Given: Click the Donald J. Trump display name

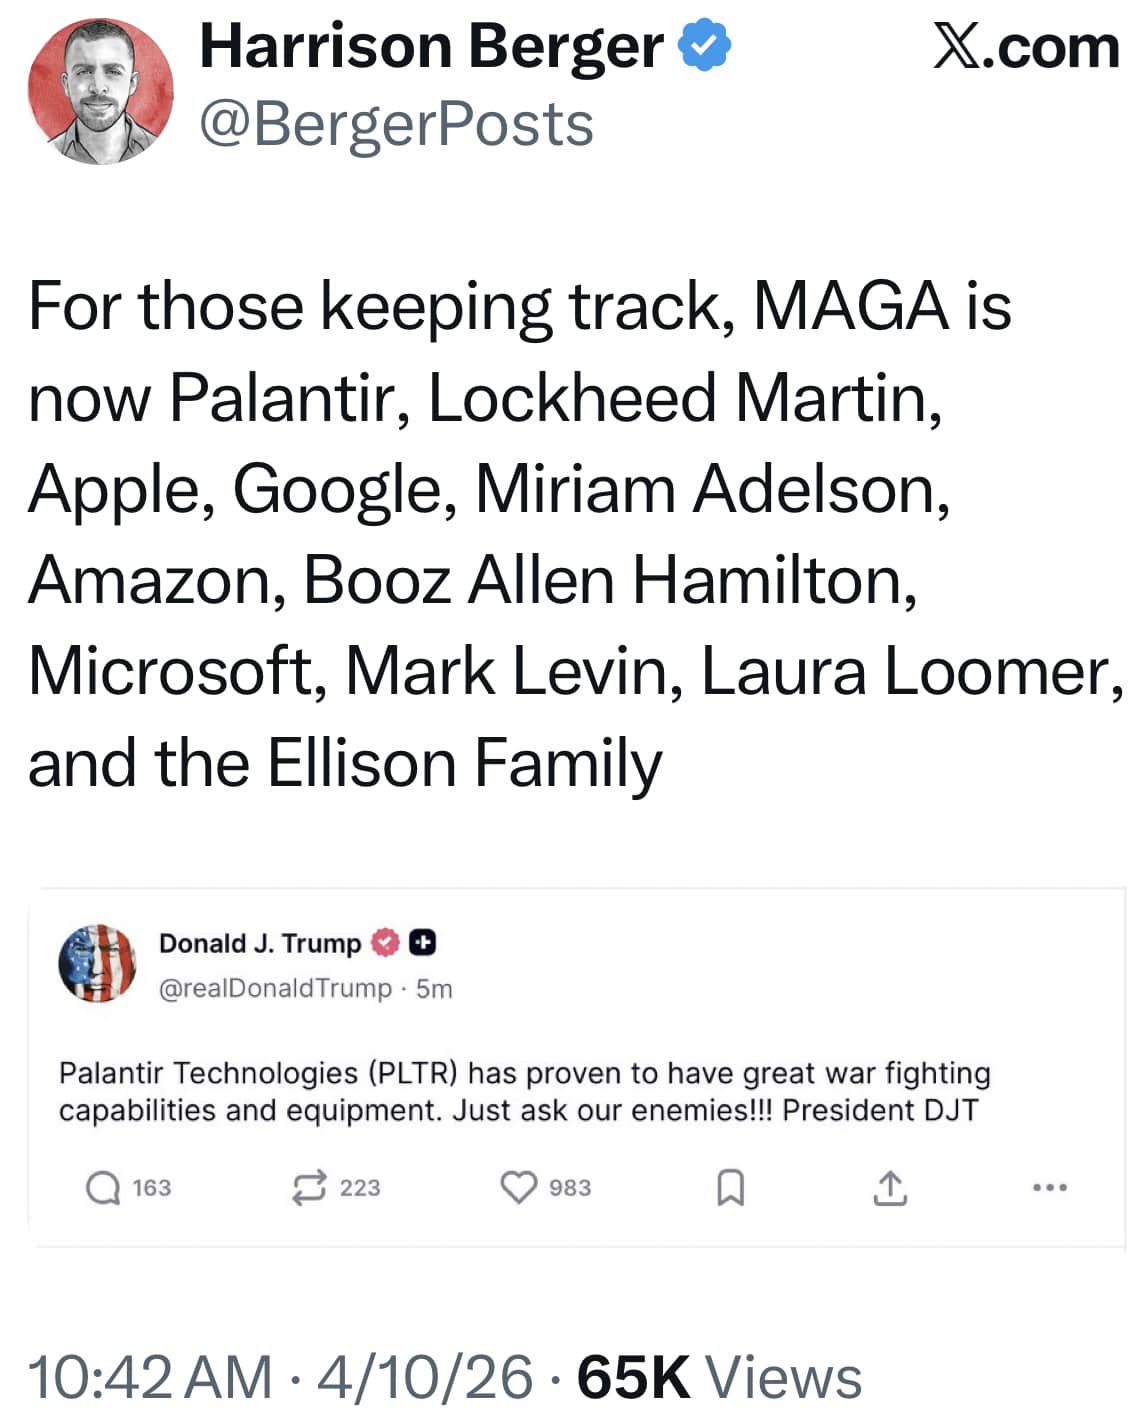Looking at the screenshot, I should click(260, 943).
